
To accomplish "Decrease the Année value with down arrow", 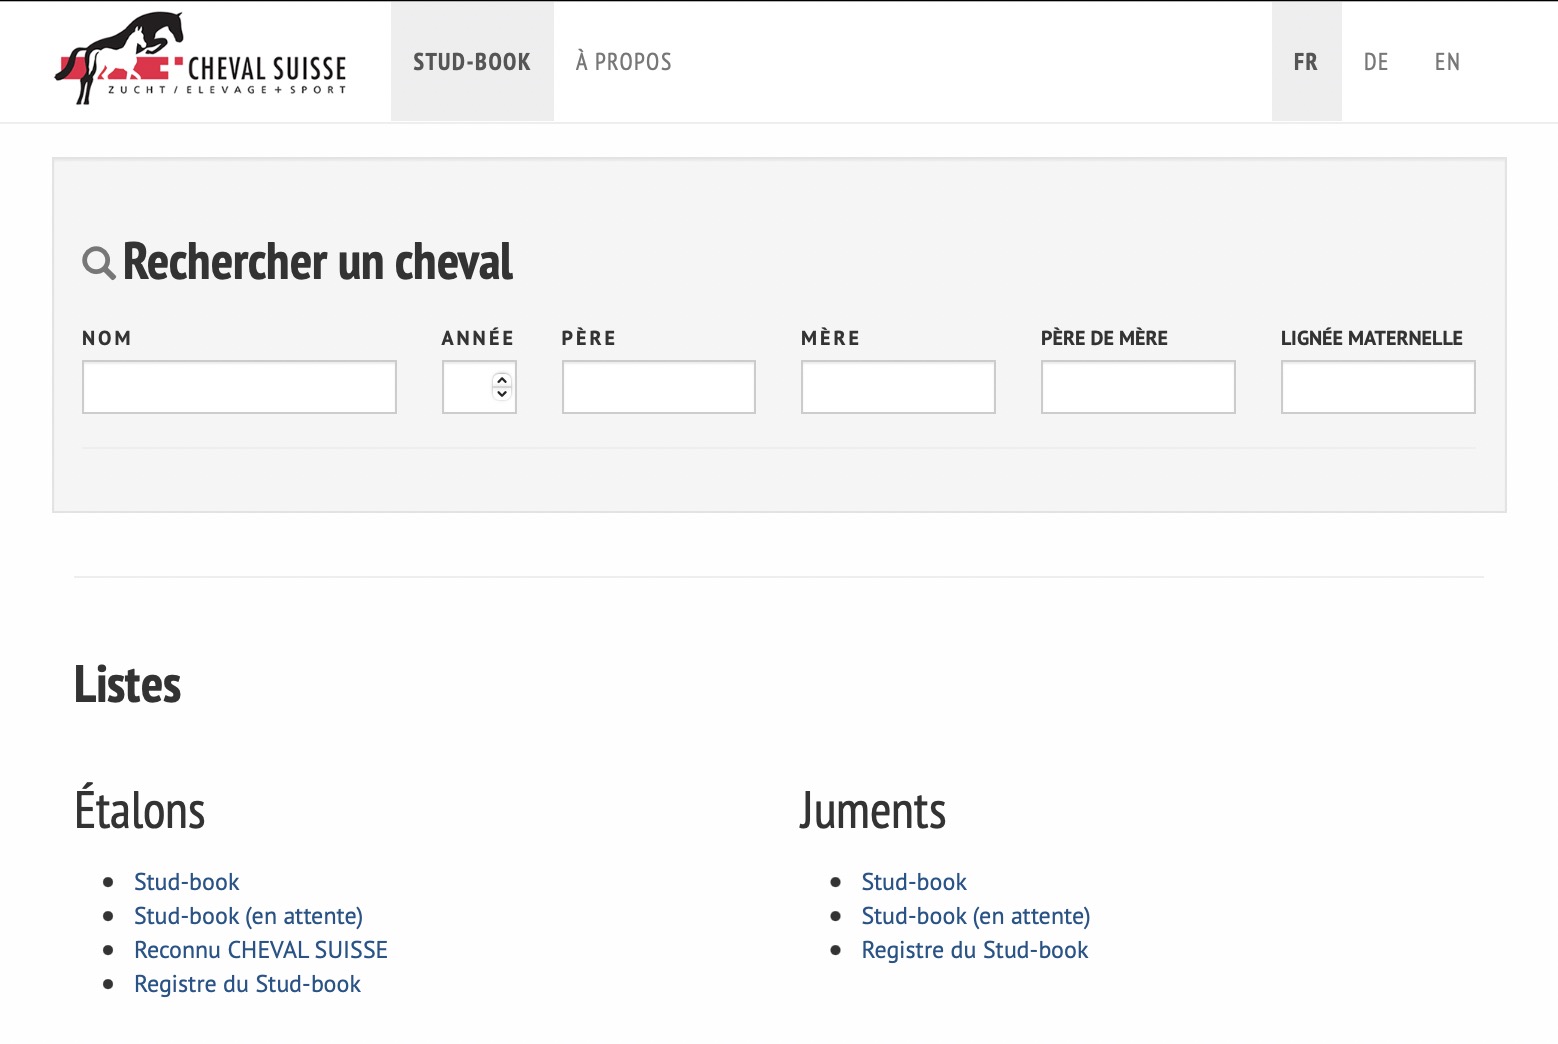I will 502,394.
